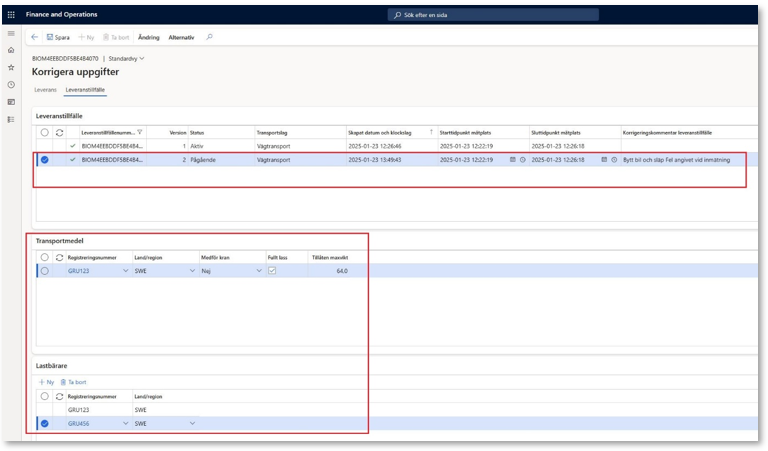Open the Alternativ menu
Image resolution: width=768 pixels, height=451 pixels.
pos(181,37)
